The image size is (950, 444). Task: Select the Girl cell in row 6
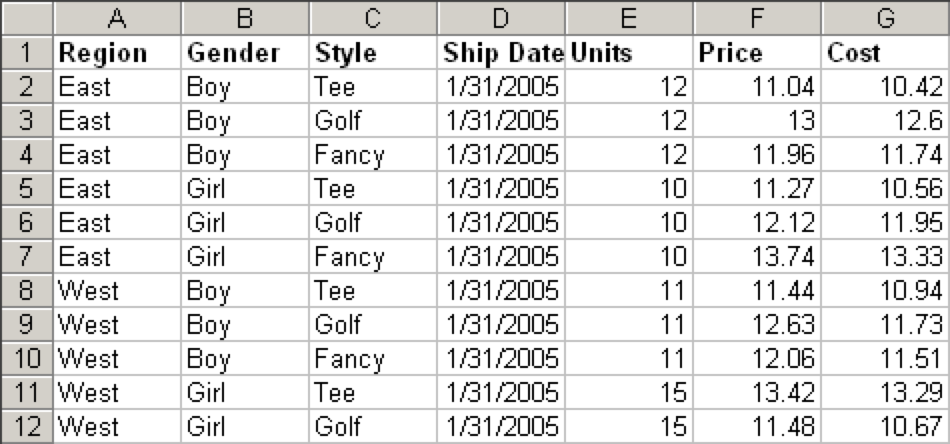[x=245, y=222]
